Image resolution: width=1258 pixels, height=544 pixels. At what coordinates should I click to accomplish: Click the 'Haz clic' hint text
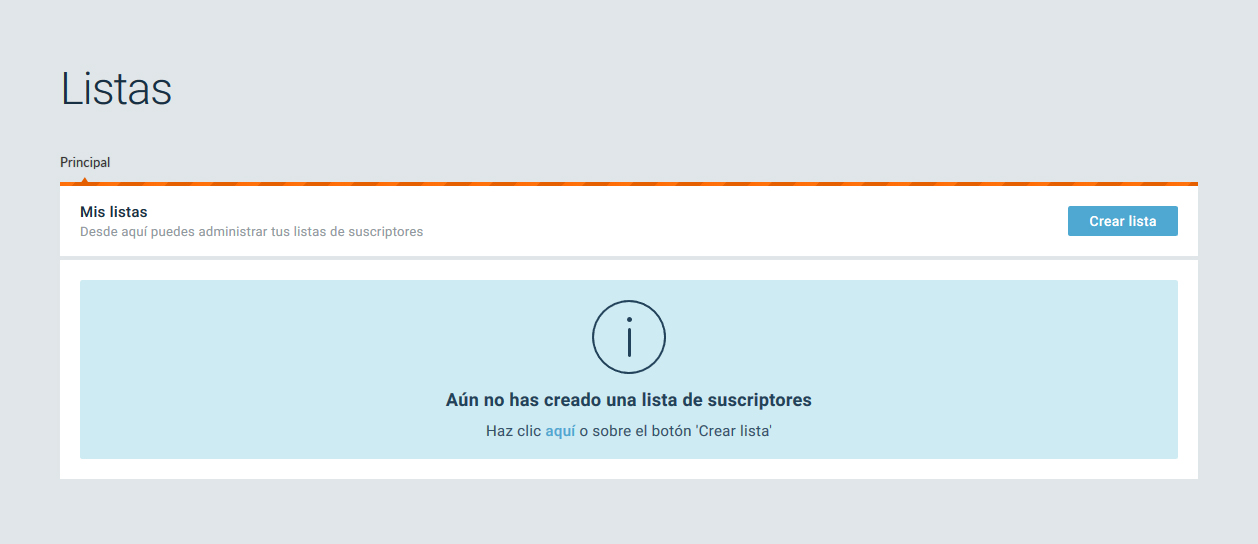[x=513, y=431]
